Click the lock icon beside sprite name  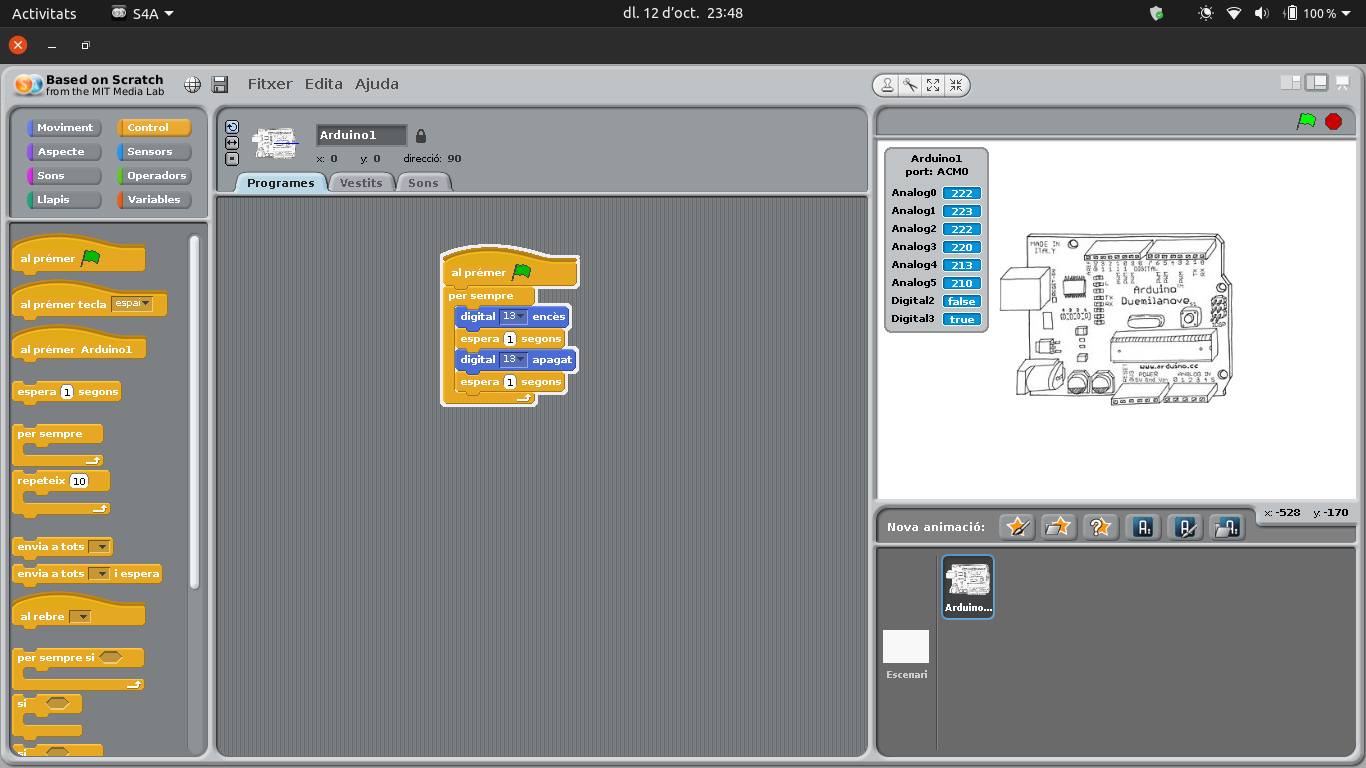click(420, 136)
